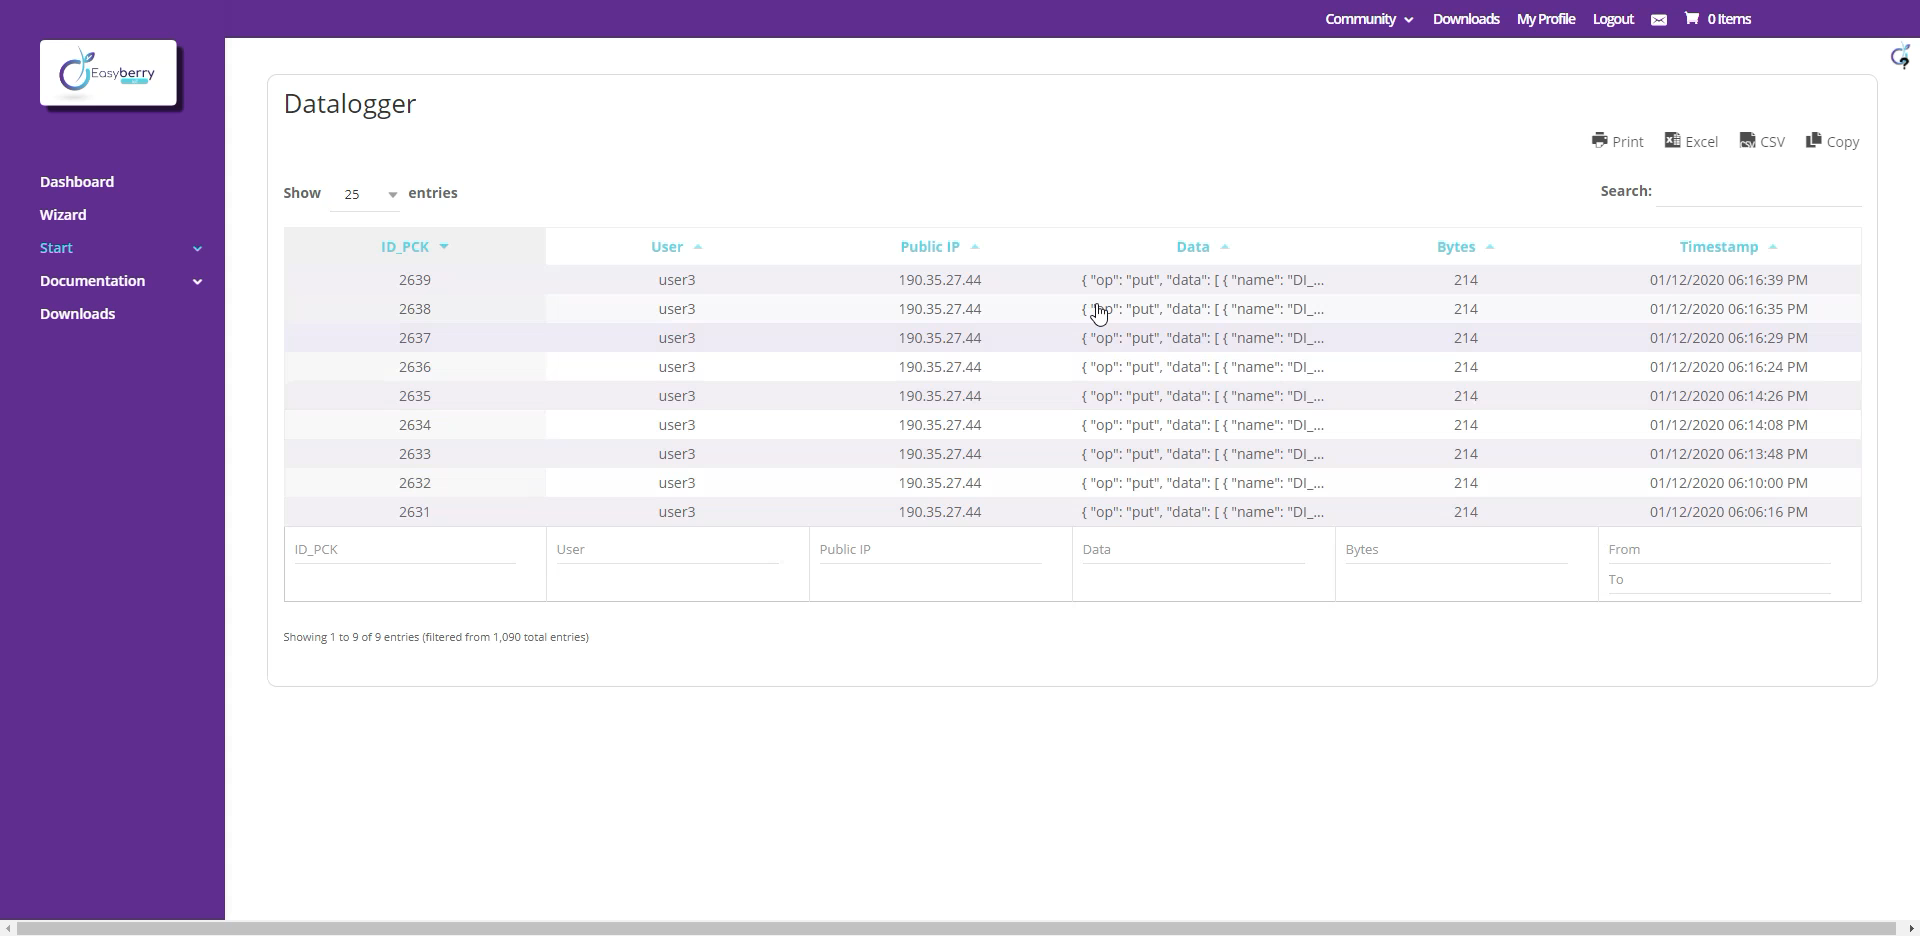The width and height of the screenshot is (1920, 936).
Task: Click timestamp 01/12/2020 06:06:16 PM
Action: click(x=1728, y=512)
